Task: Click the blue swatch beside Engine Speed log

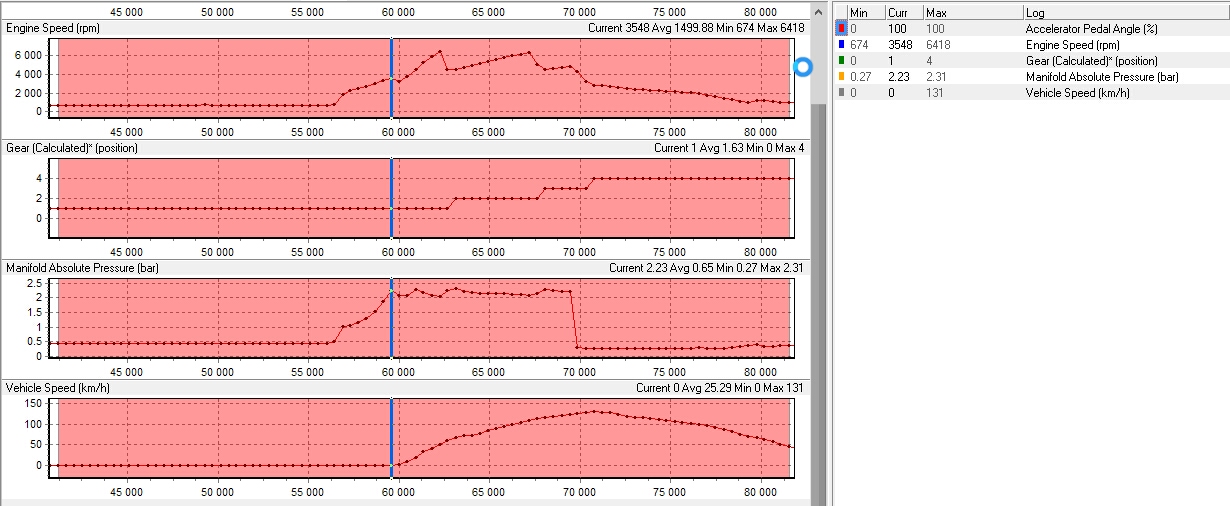Action: click(x=841, y=45)
